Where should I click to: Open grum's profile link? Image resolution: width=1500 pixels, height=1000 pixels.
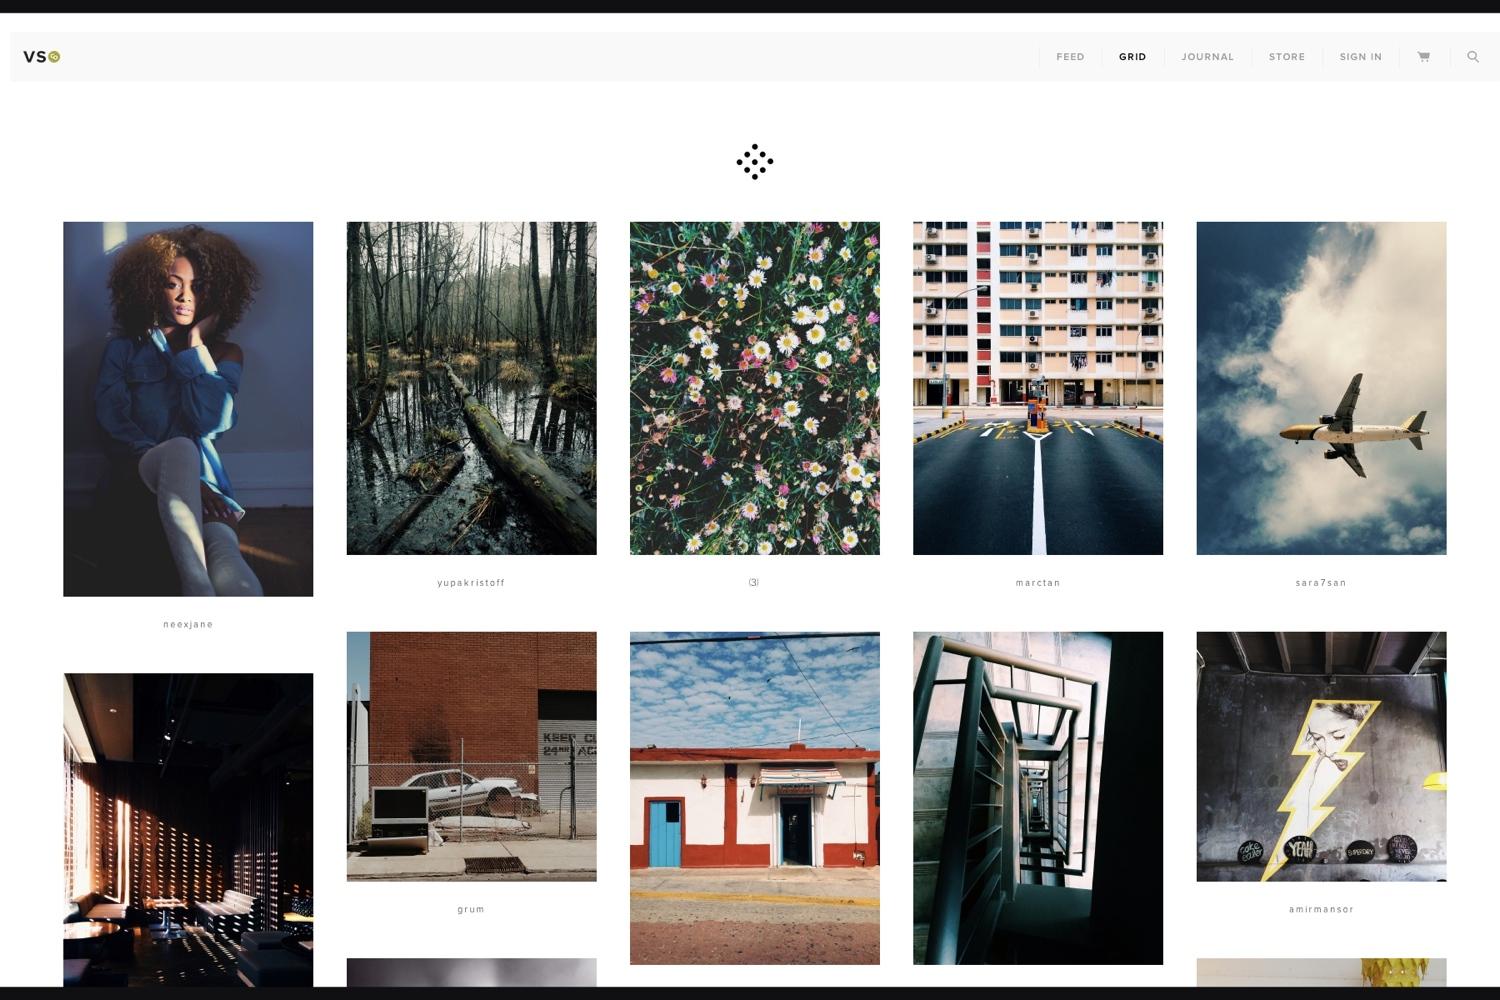point(470,908)
